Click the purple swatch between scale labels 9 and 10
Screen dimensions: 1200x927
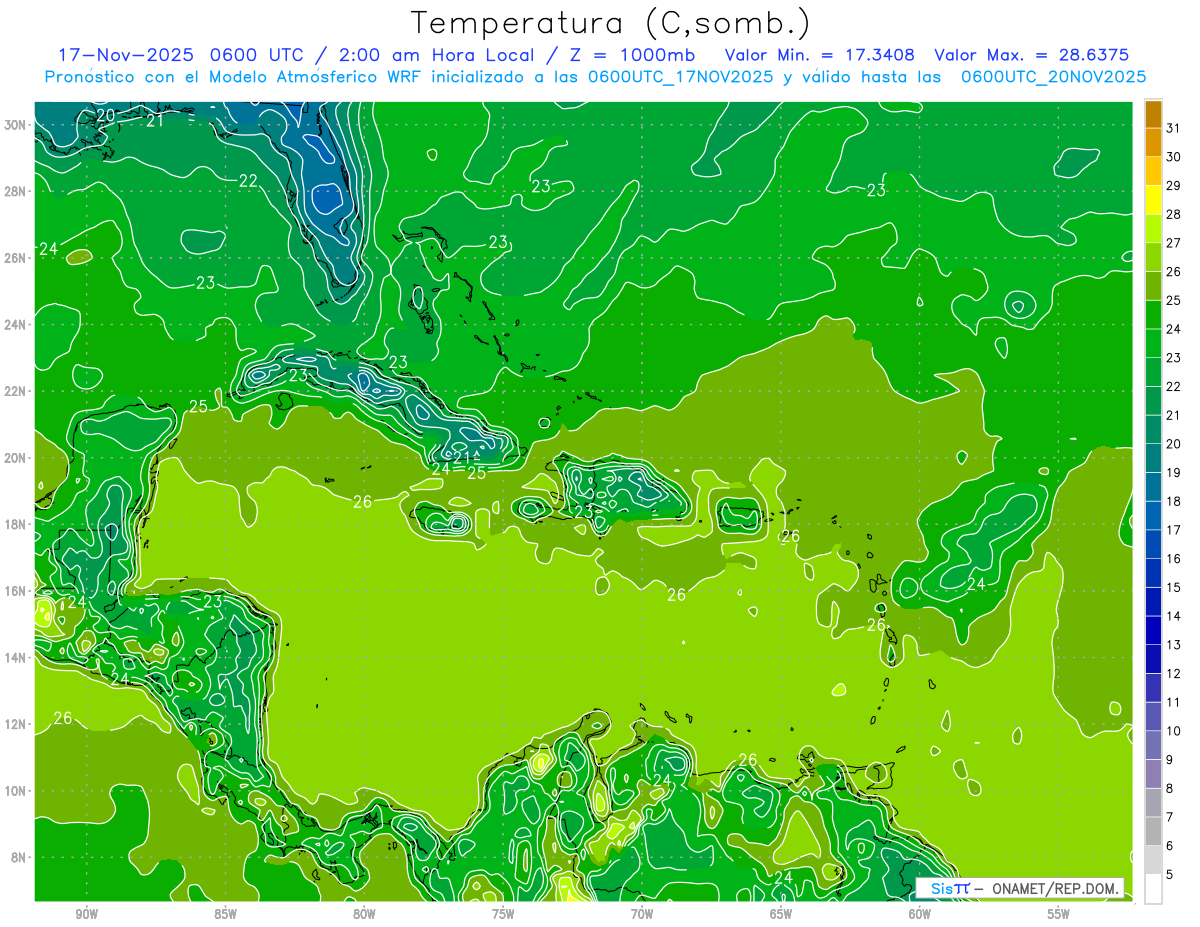tap(1153, 745)
